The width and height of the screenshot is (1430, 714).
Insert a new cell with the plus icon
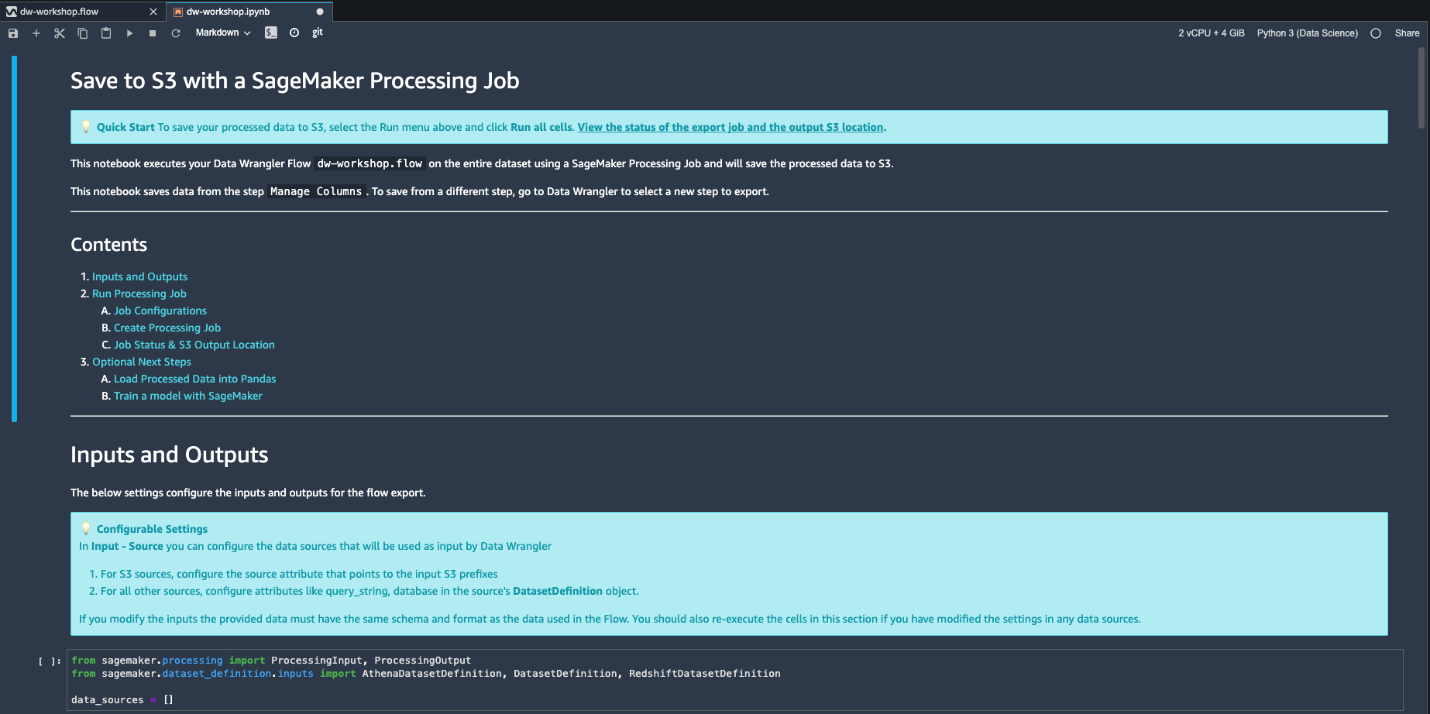(x=36, y=33)
